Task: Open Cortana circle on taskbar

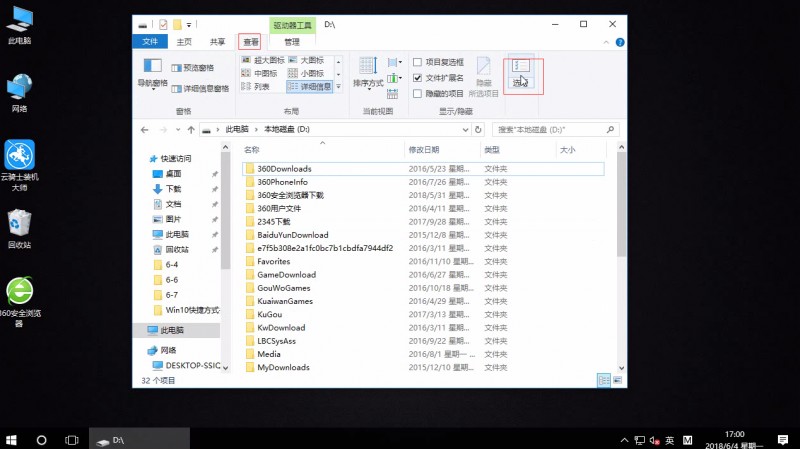Action: [42, 440]
